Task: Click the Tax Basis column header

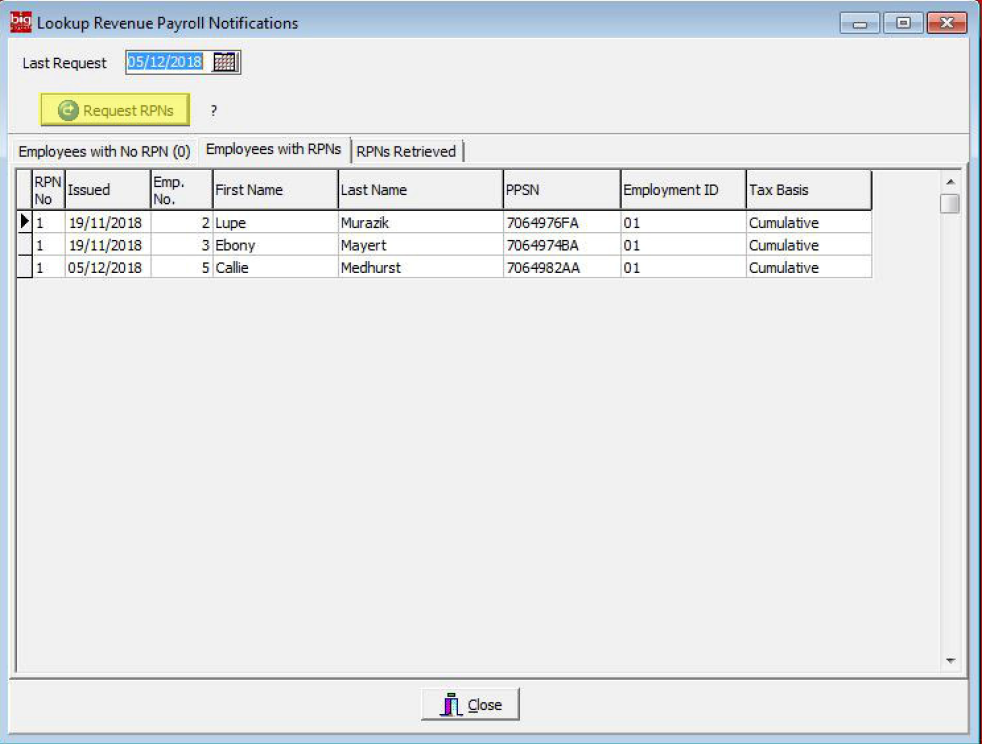Action: [809, 190]
